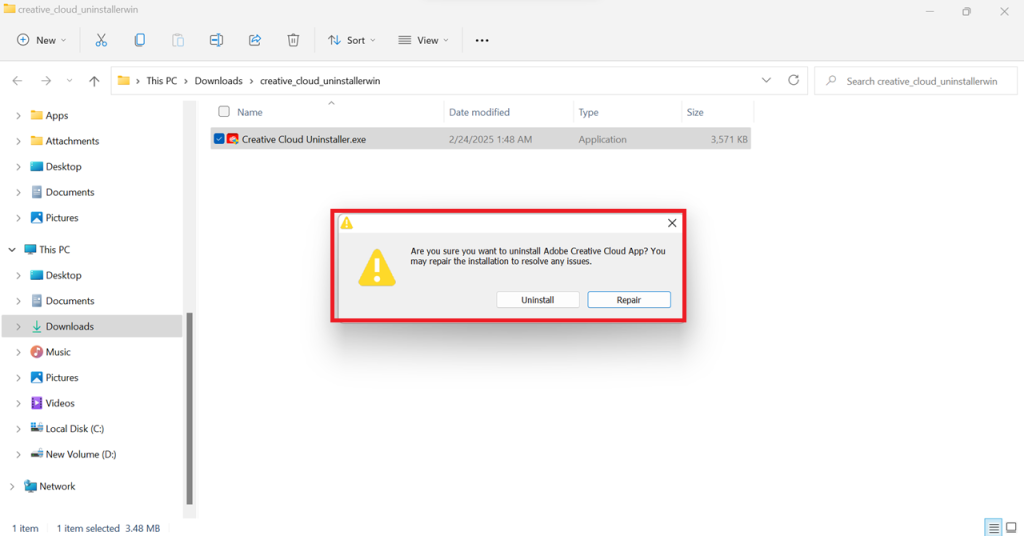The height and width of the screenshot is (536, 1024).
Task: Uncheck the Creative Cloud Uninstaller.exe checkbox
Action: coord(219,139)
